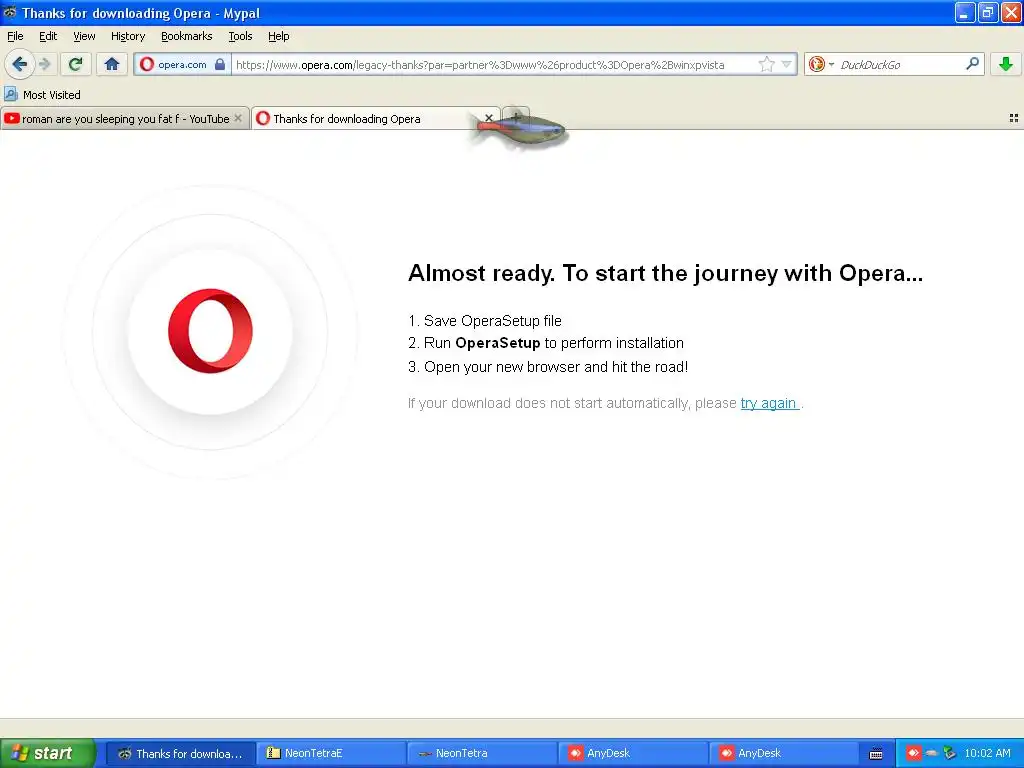Open the second AnyDesk taskbar button
The image size is (1024, 768).
click(784, 754)
